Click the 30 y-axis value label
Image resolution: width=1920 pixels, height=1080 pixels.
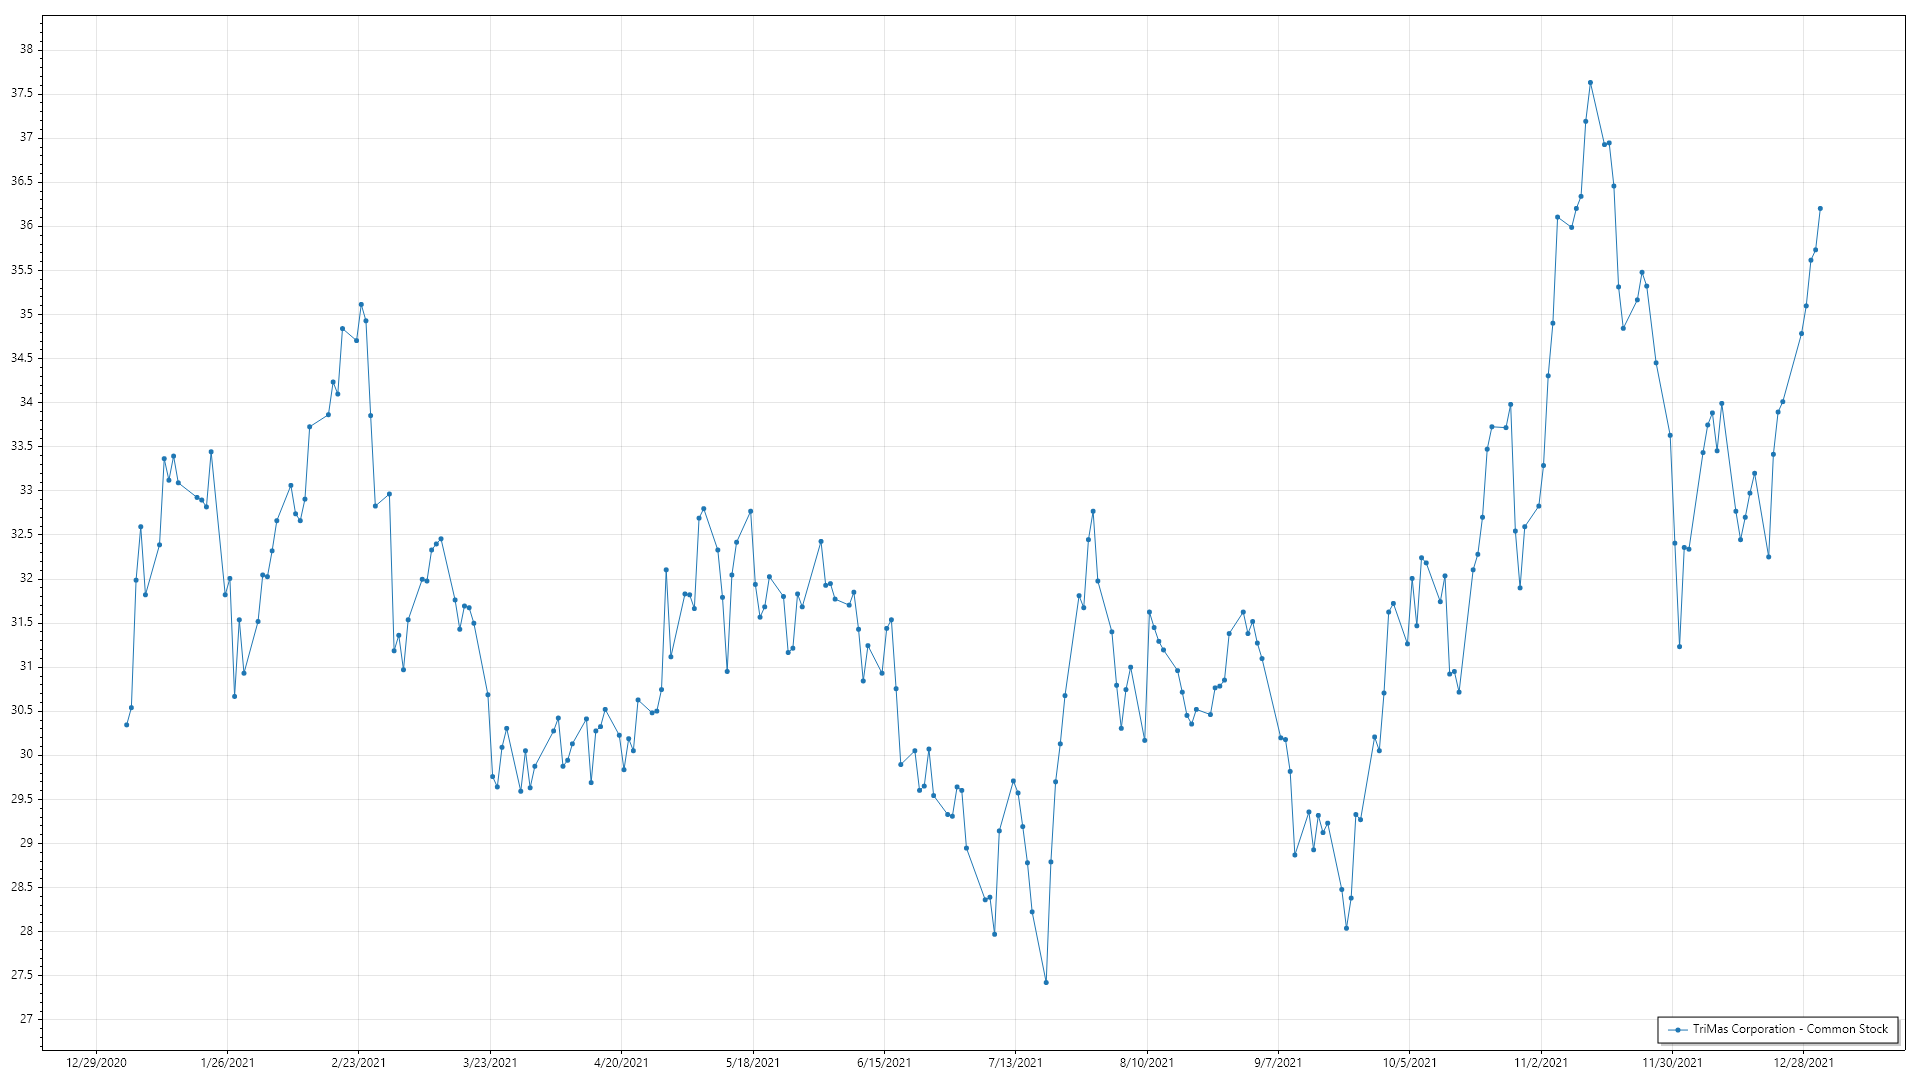pyautogui.click(x=26, y=754)
